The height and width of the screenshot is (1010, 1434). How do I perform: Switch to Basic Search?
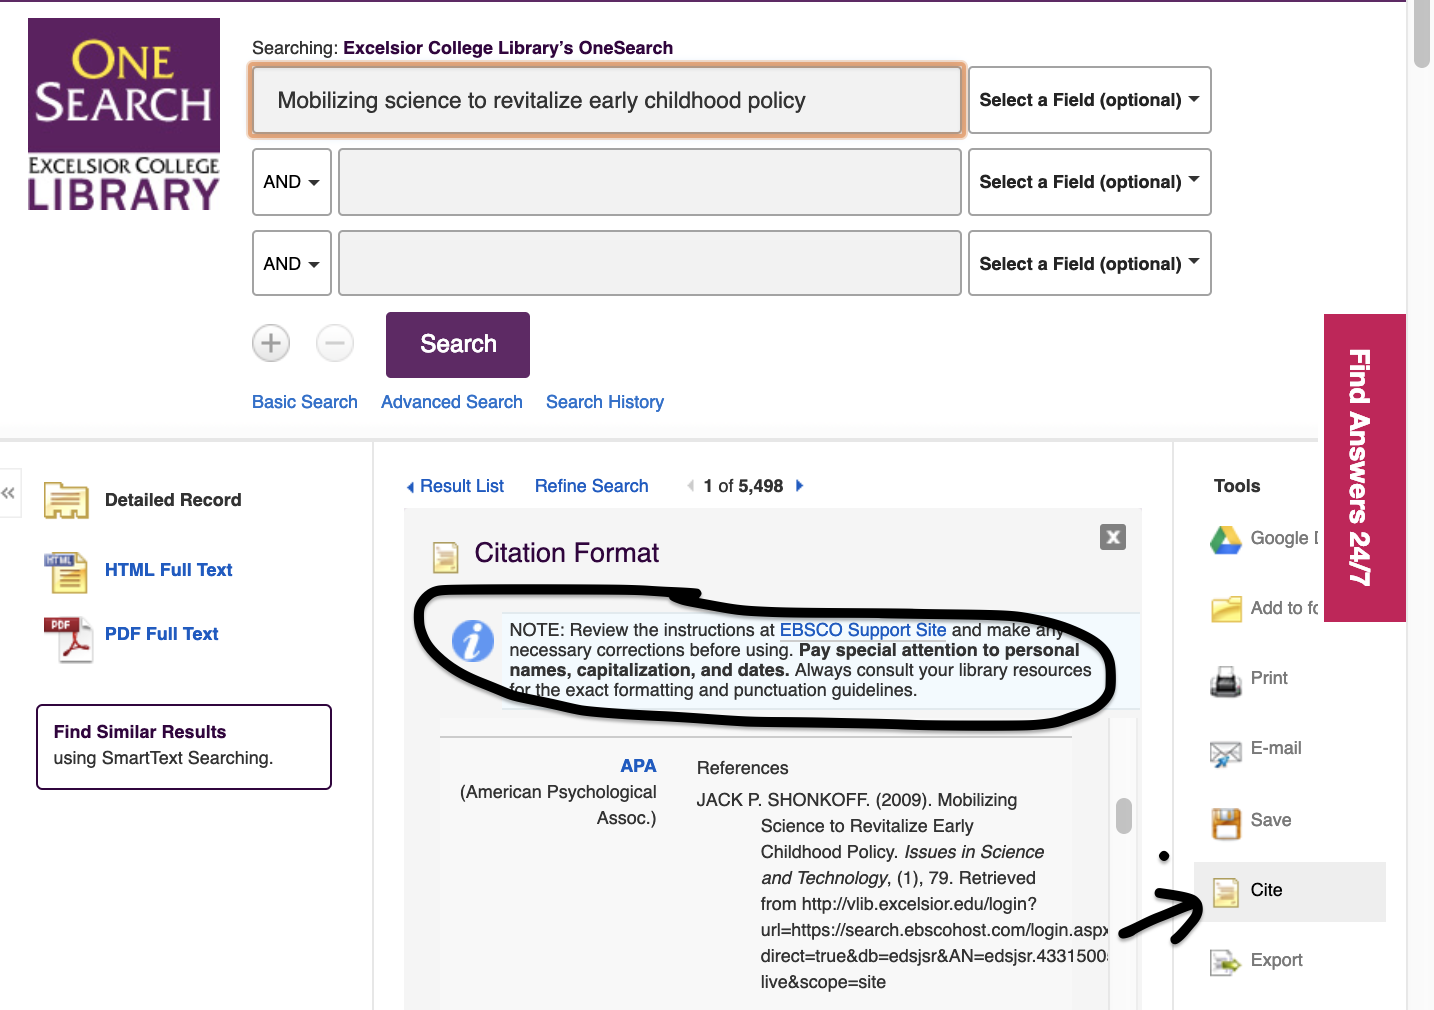[x=305, y=402]
